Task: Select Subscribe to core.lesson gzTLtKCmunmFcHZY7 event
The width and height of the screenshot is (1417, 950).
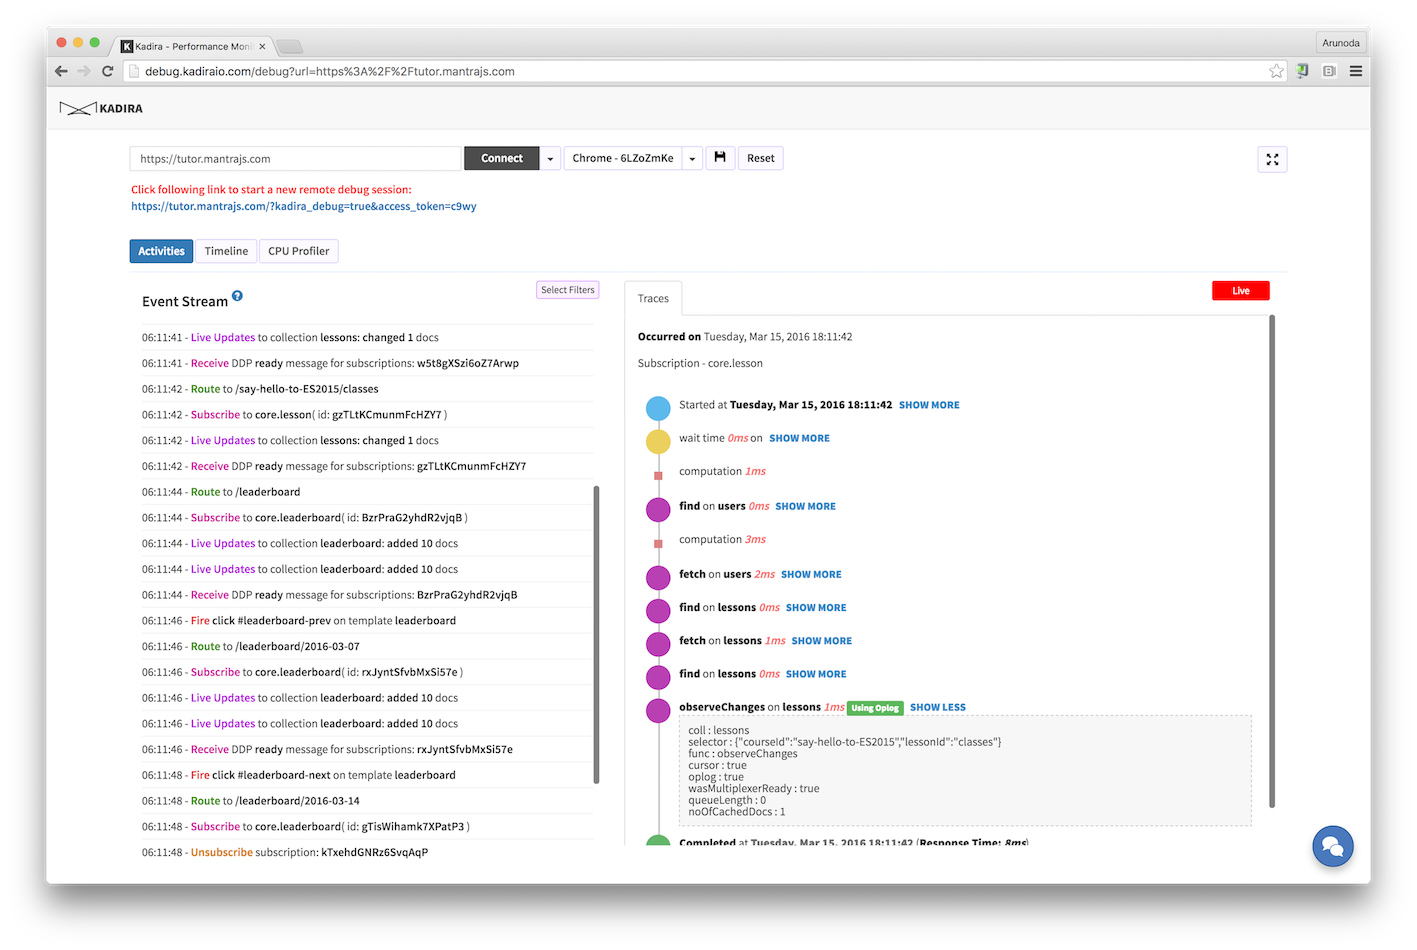Action: 367,415
